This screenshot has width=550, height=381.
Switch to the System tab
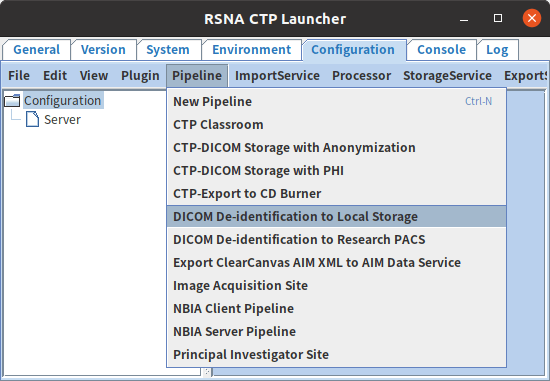168,50
